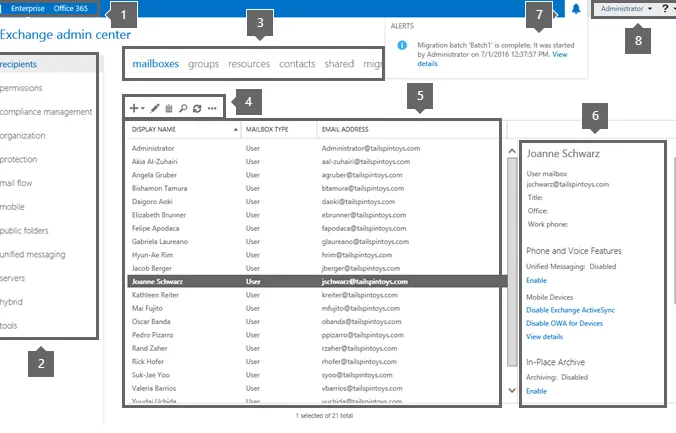
Task: Open the mailboxes tab
Action: pos(156,64)
